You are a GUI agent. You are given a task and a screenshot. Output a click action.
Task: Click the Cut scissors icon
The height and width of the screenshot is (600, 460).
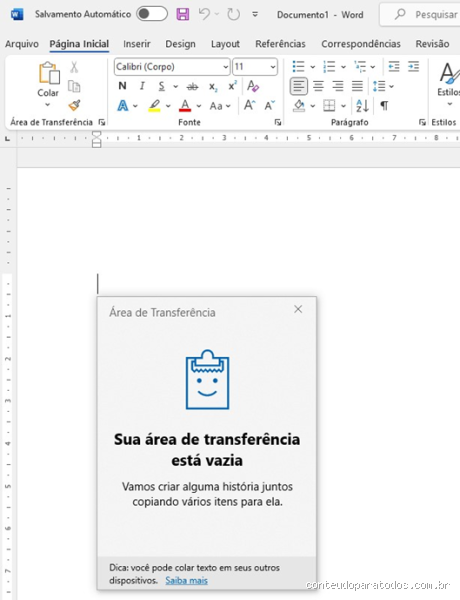click(x=74, y=67)
